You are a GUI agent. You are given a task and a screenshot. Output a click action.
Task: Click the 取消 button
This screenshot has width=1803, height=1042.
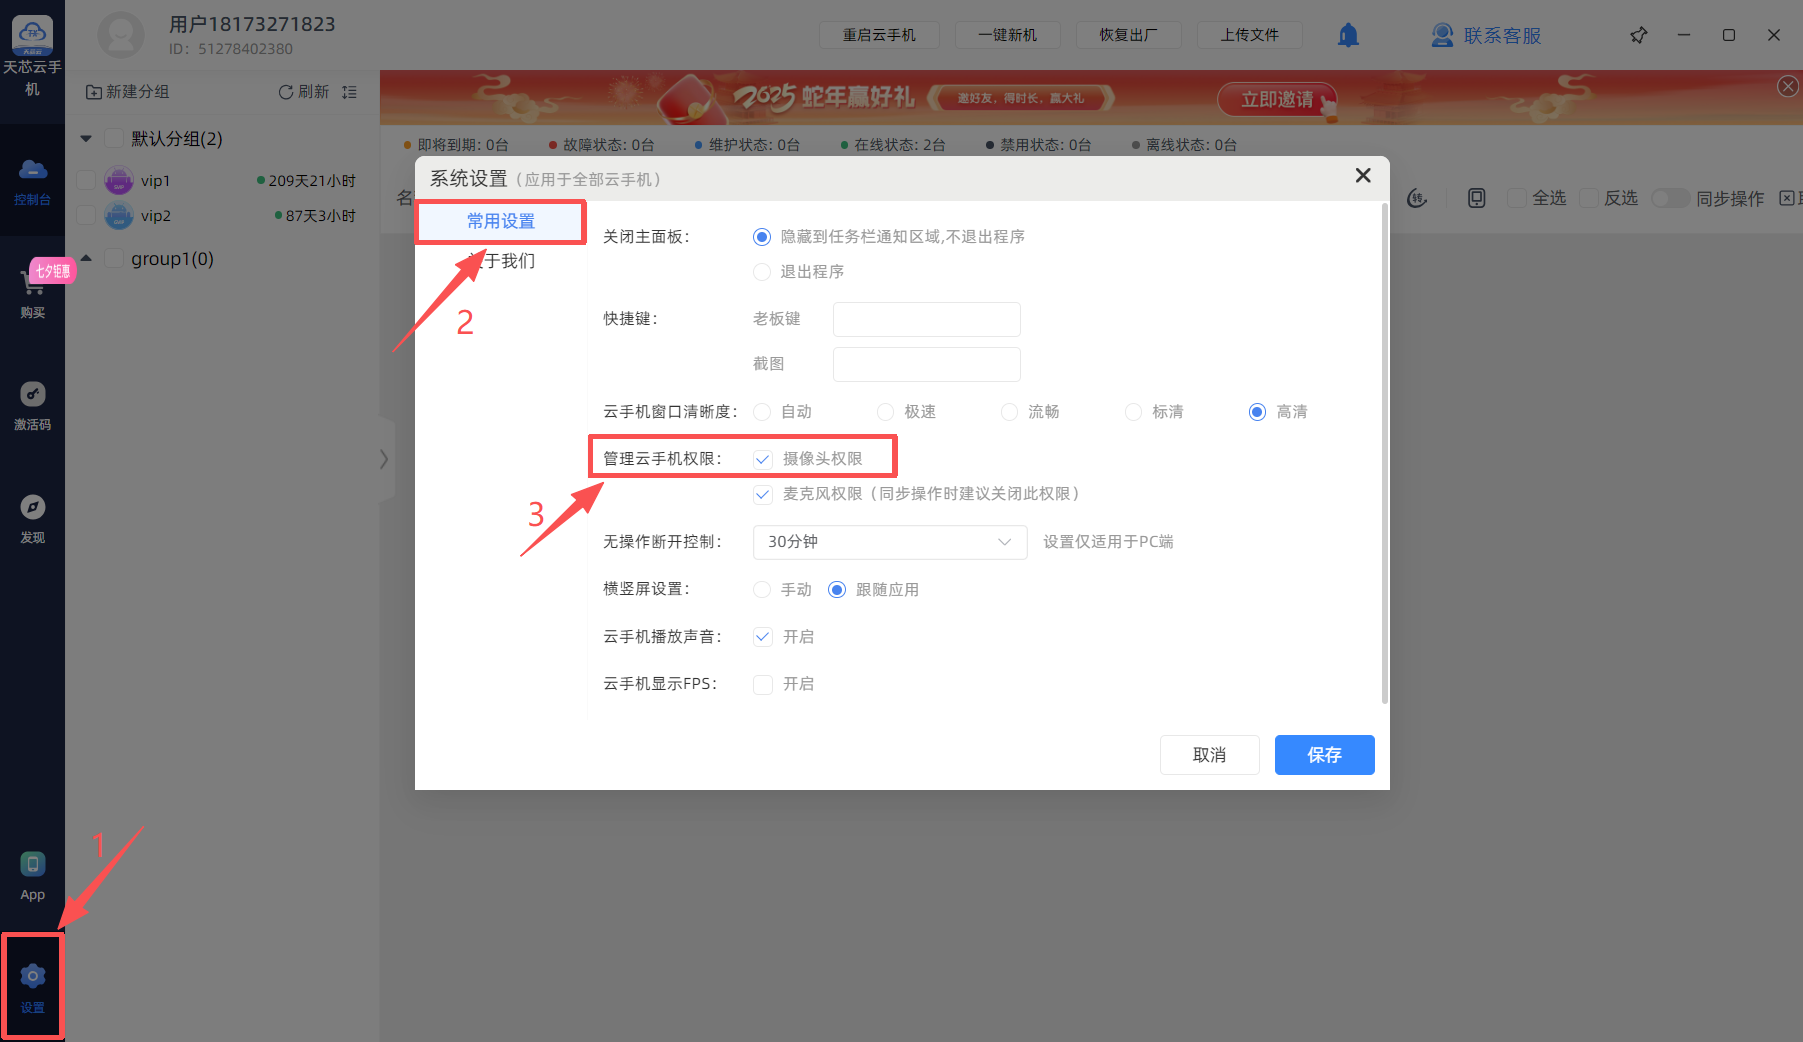[x=1209, y=755]
